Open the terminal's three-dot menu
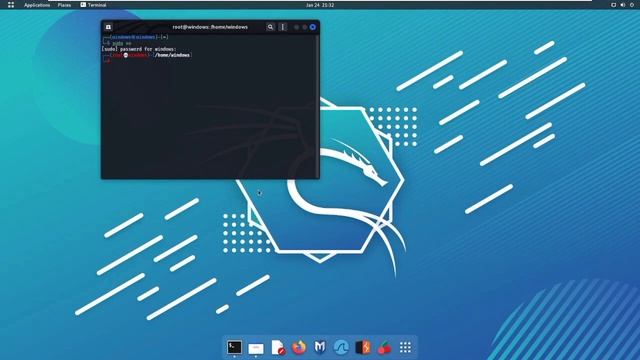This screenshot has height=360, width=640. (282, 27)
